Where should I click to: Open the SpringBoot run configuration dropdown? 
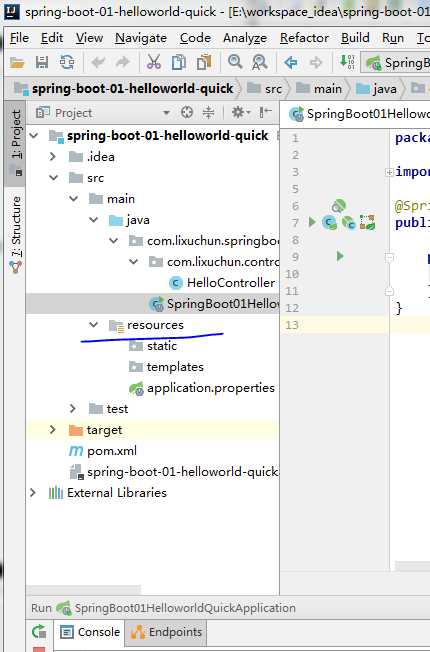[395, 63]
